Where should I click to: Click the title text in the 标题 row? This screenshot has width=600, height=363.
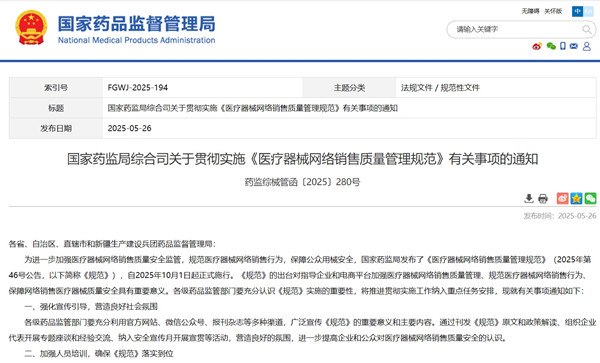pyautogui.click(x=253, y=108)
